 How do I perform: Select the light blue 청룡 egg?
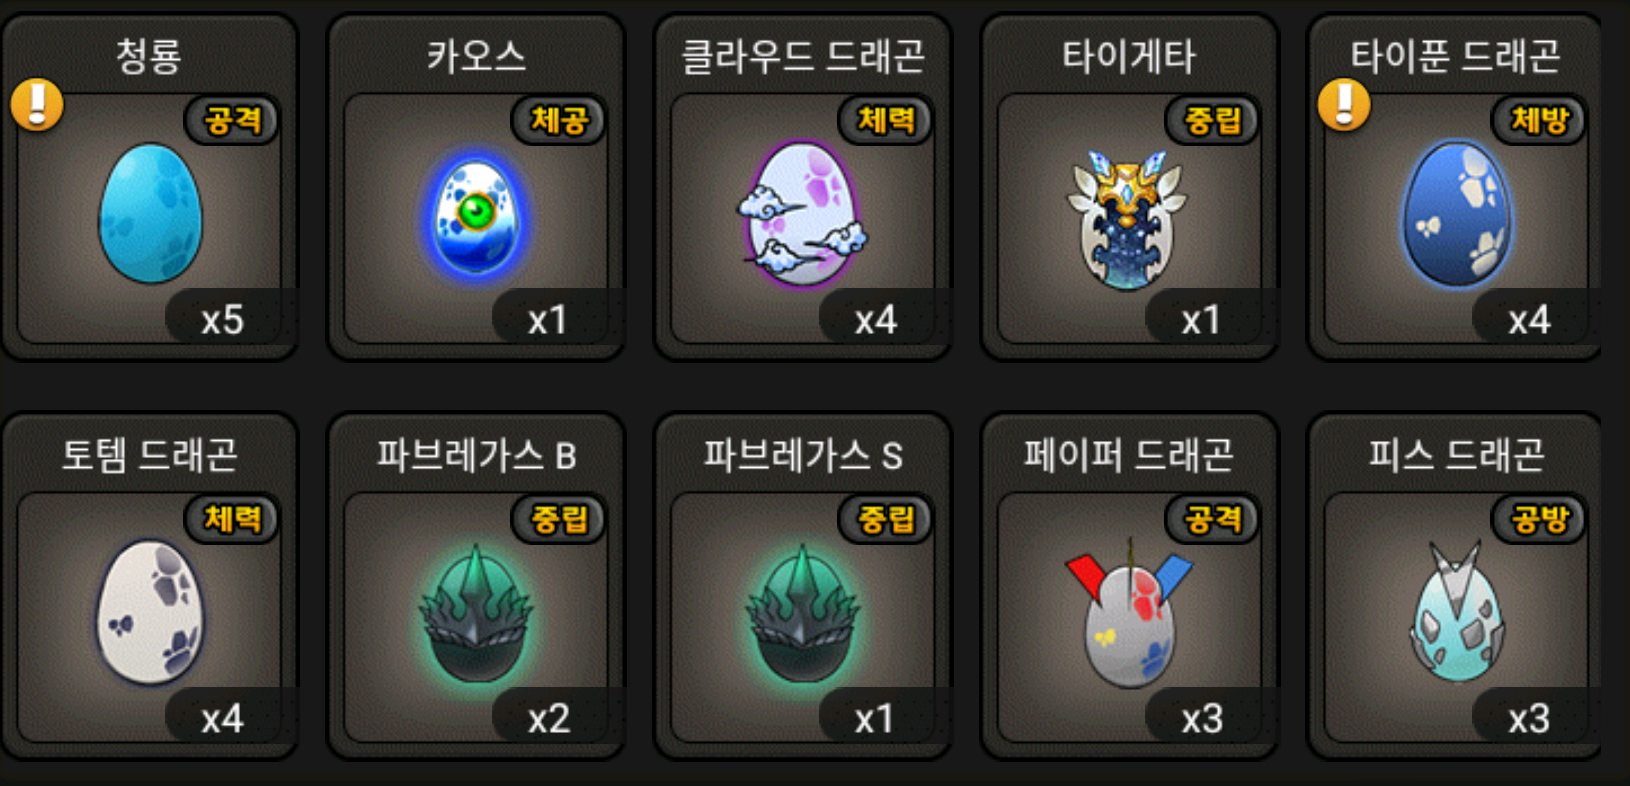150,213
